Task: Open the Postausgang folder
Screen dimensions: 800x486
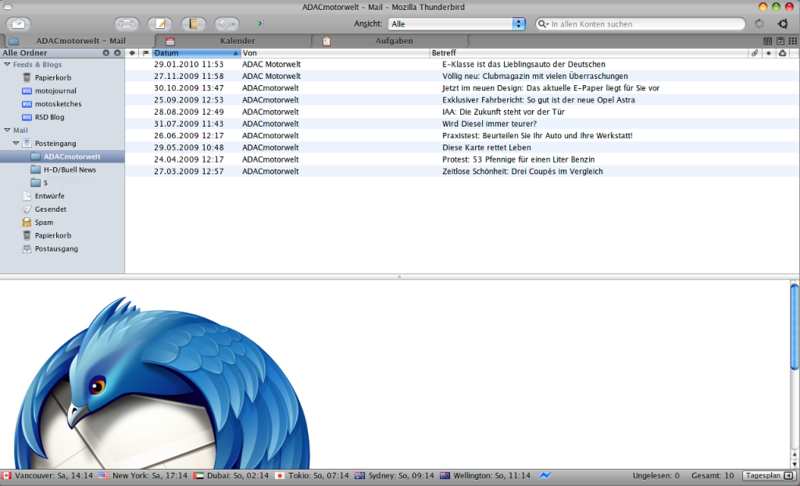Action: 56,249
